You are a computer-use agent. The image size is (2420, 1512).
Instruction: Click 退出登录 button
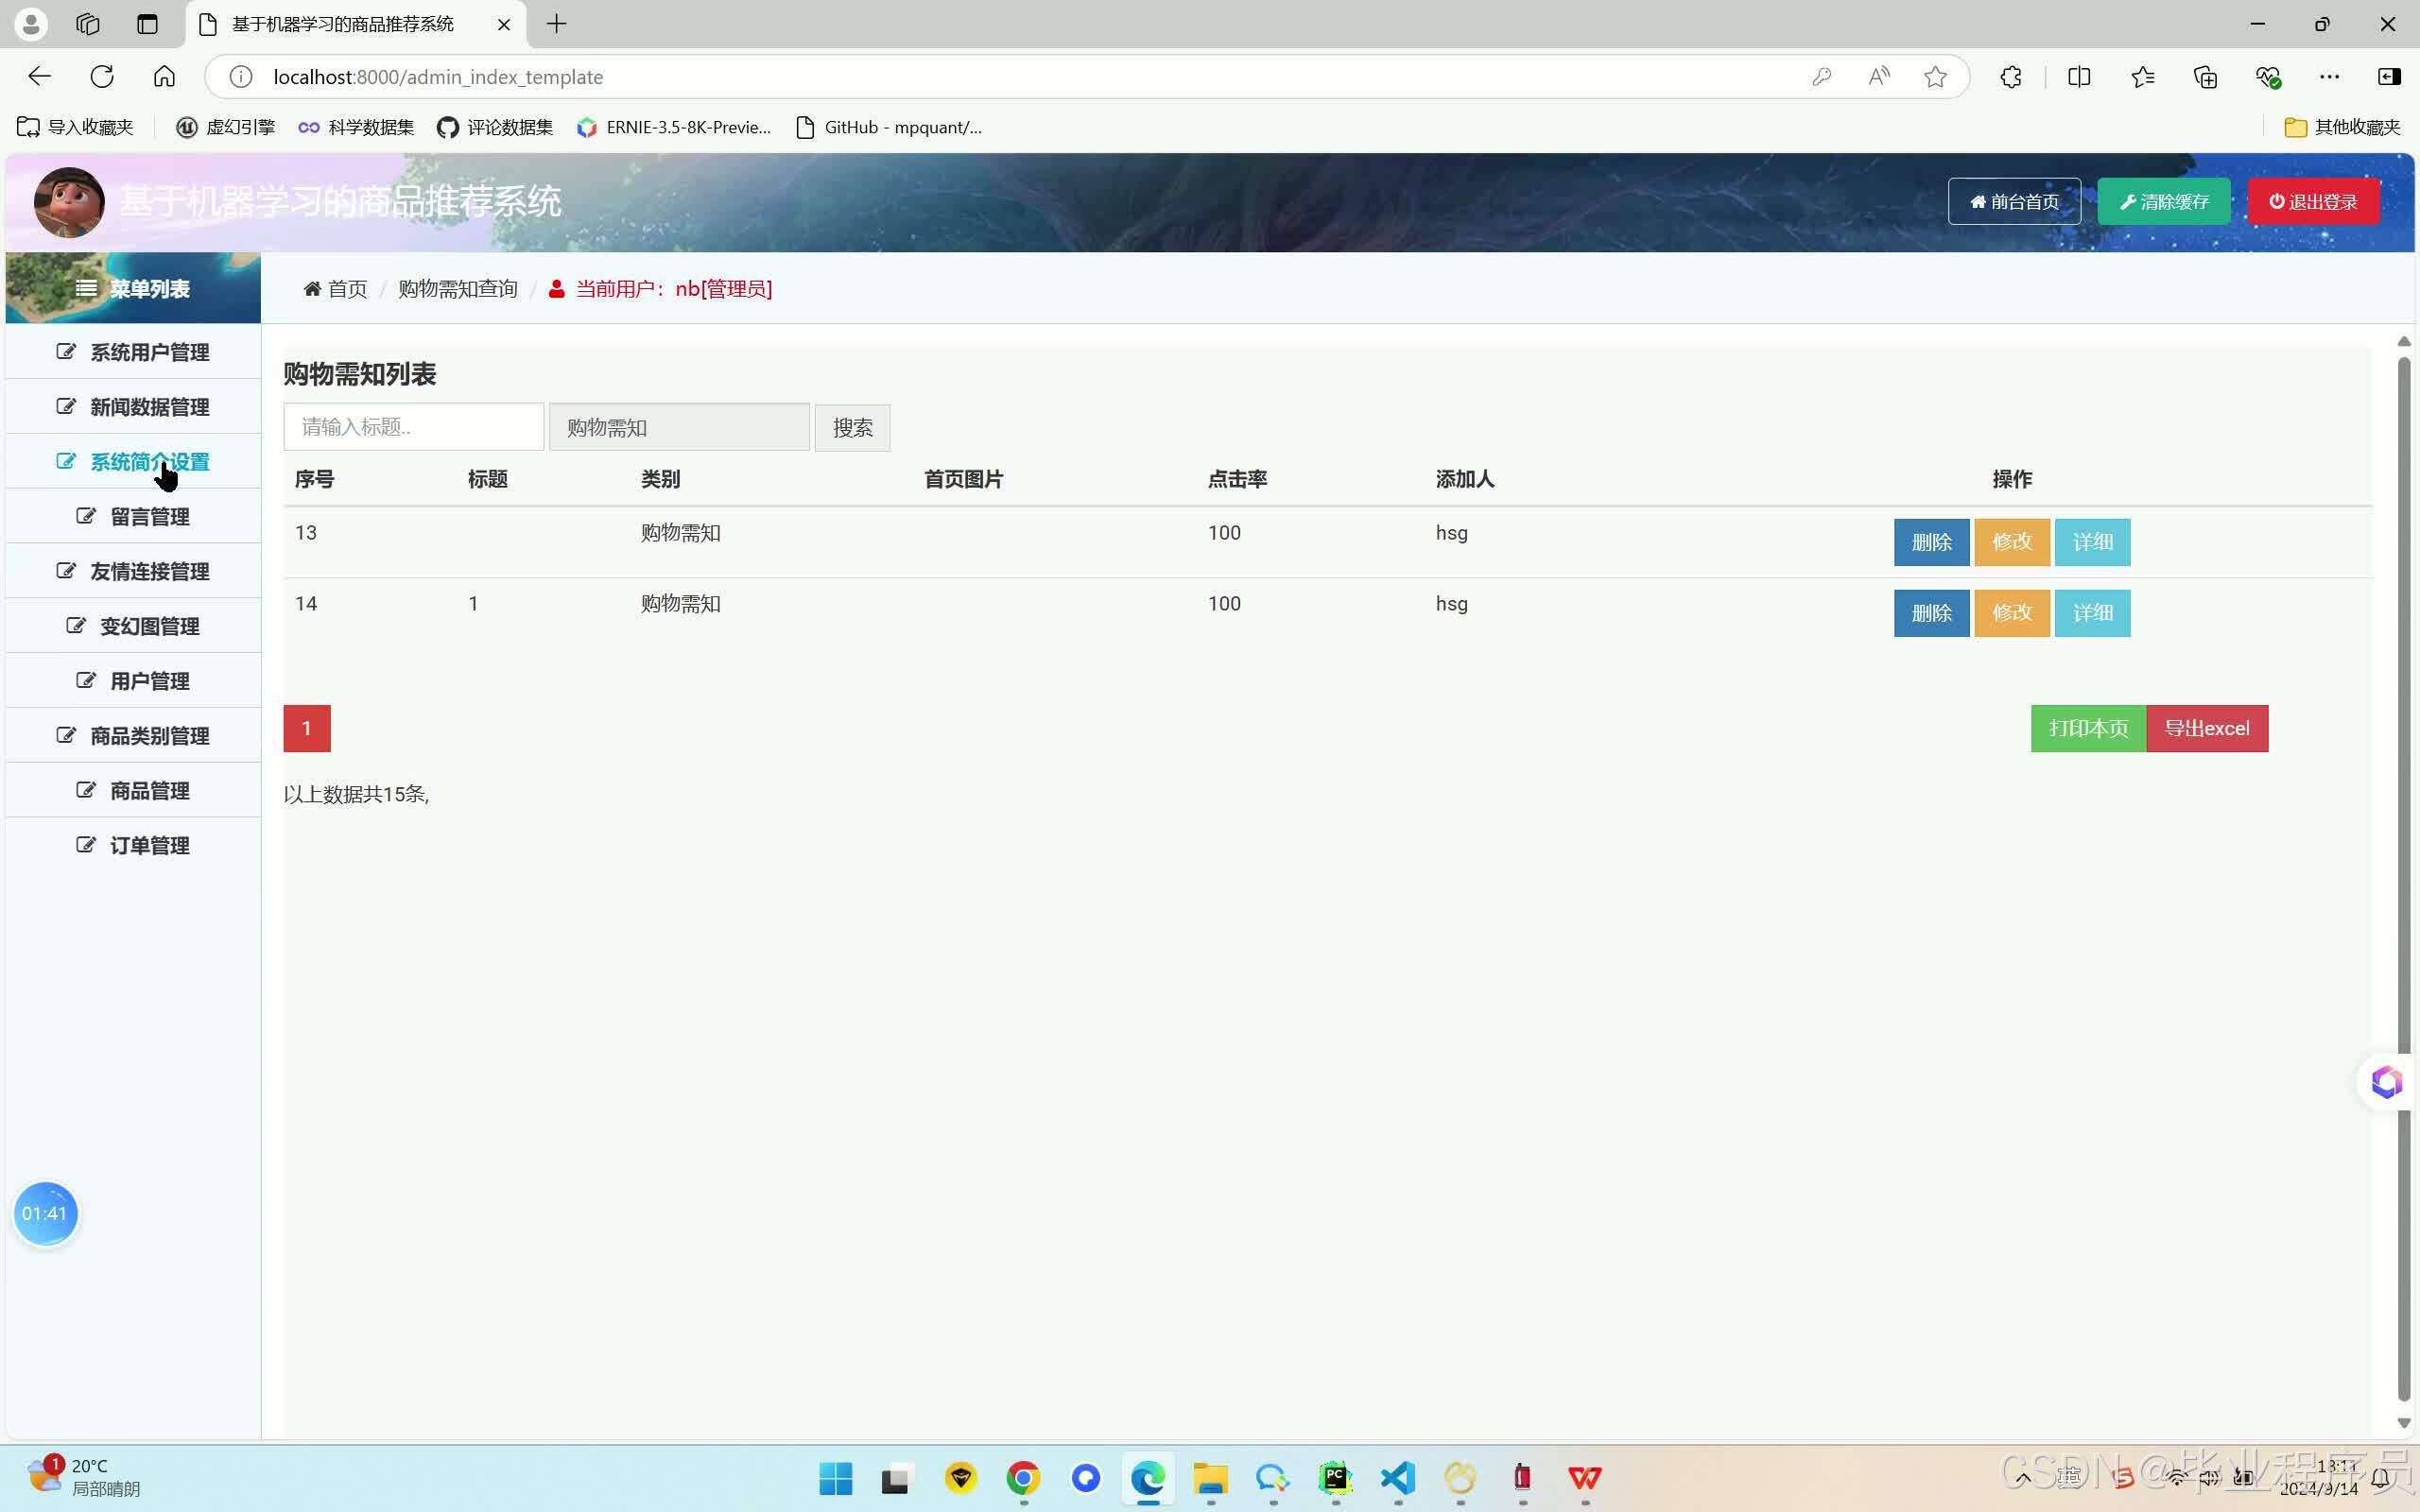[x=2313, y=202]
